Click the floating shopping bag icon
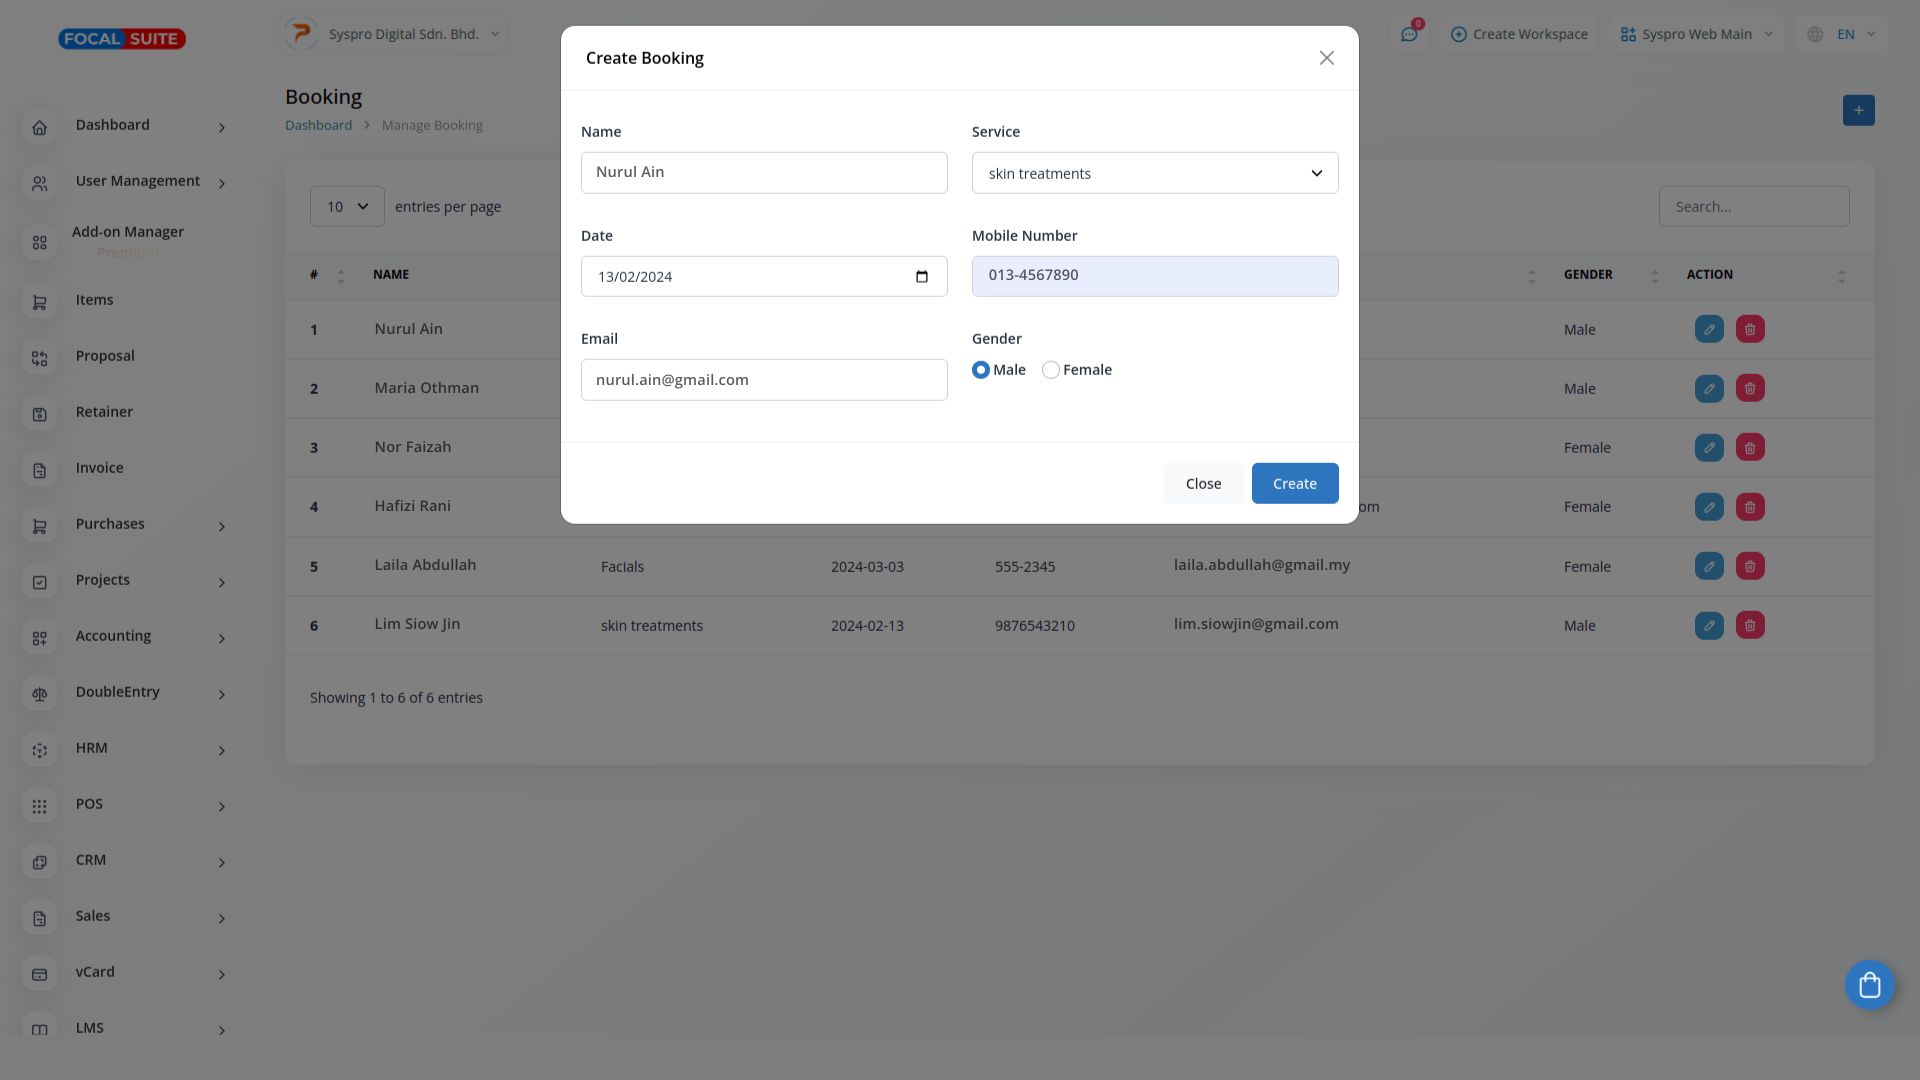This screenshot has width=1920, height=1080. 1869,986
